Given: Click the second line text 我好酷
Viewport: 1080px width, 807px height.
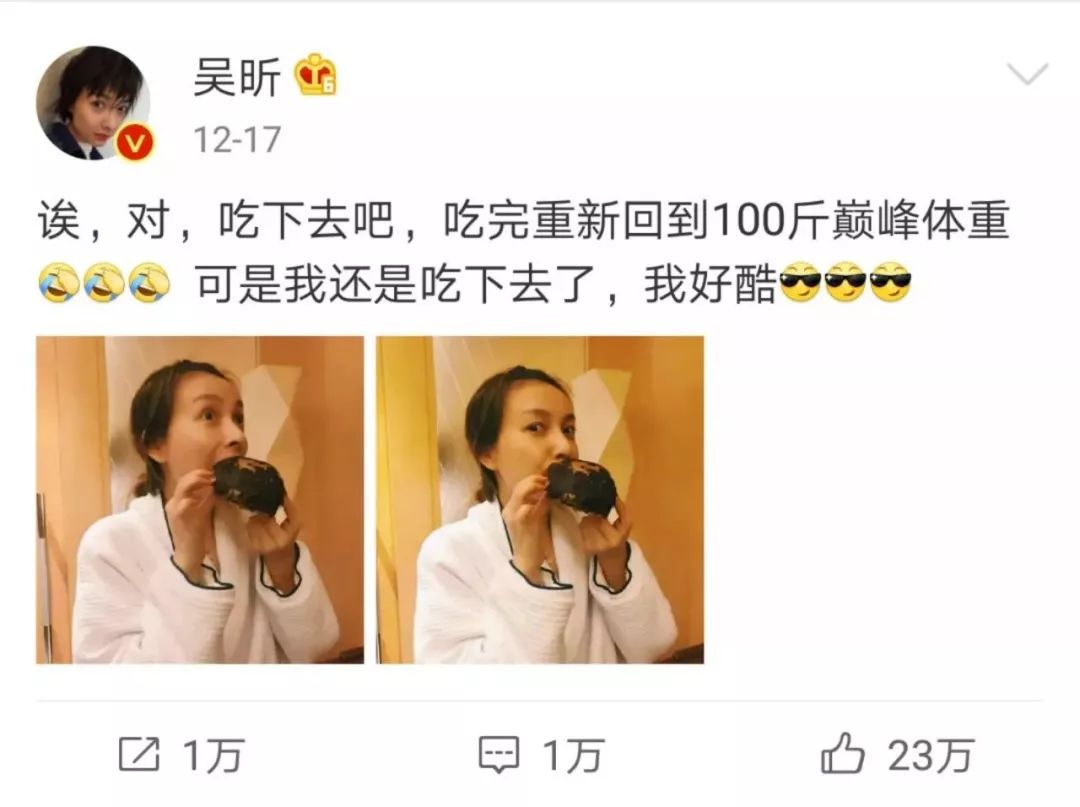Looking at the screenshot, I should pos(710,284).
